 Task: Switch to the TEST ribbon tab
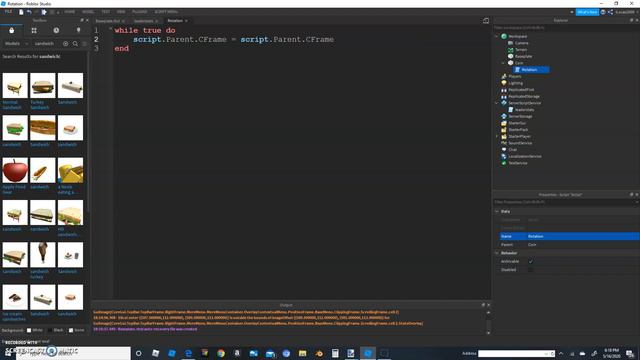pos(105,12)
